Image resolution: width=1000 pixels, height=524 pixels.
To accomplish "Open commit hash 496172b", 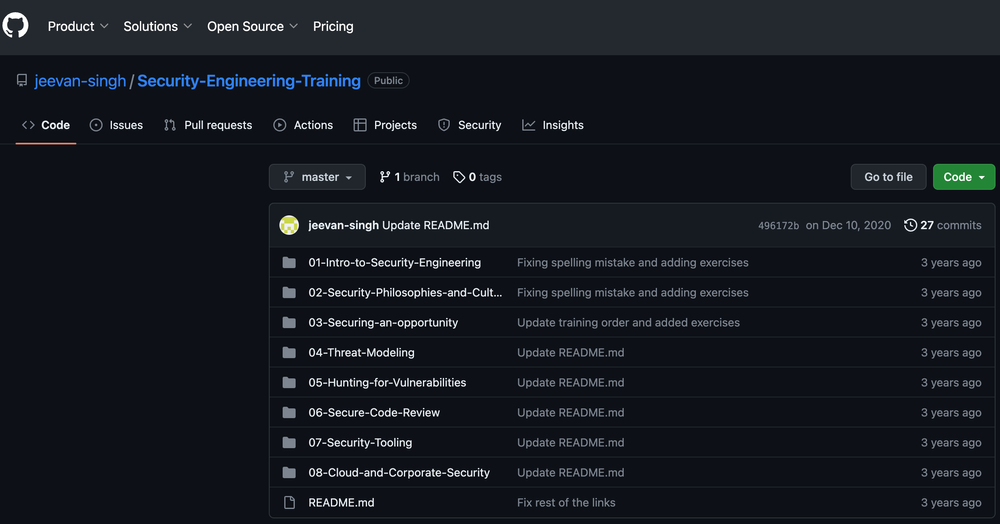I will click(x=778, y=226).
